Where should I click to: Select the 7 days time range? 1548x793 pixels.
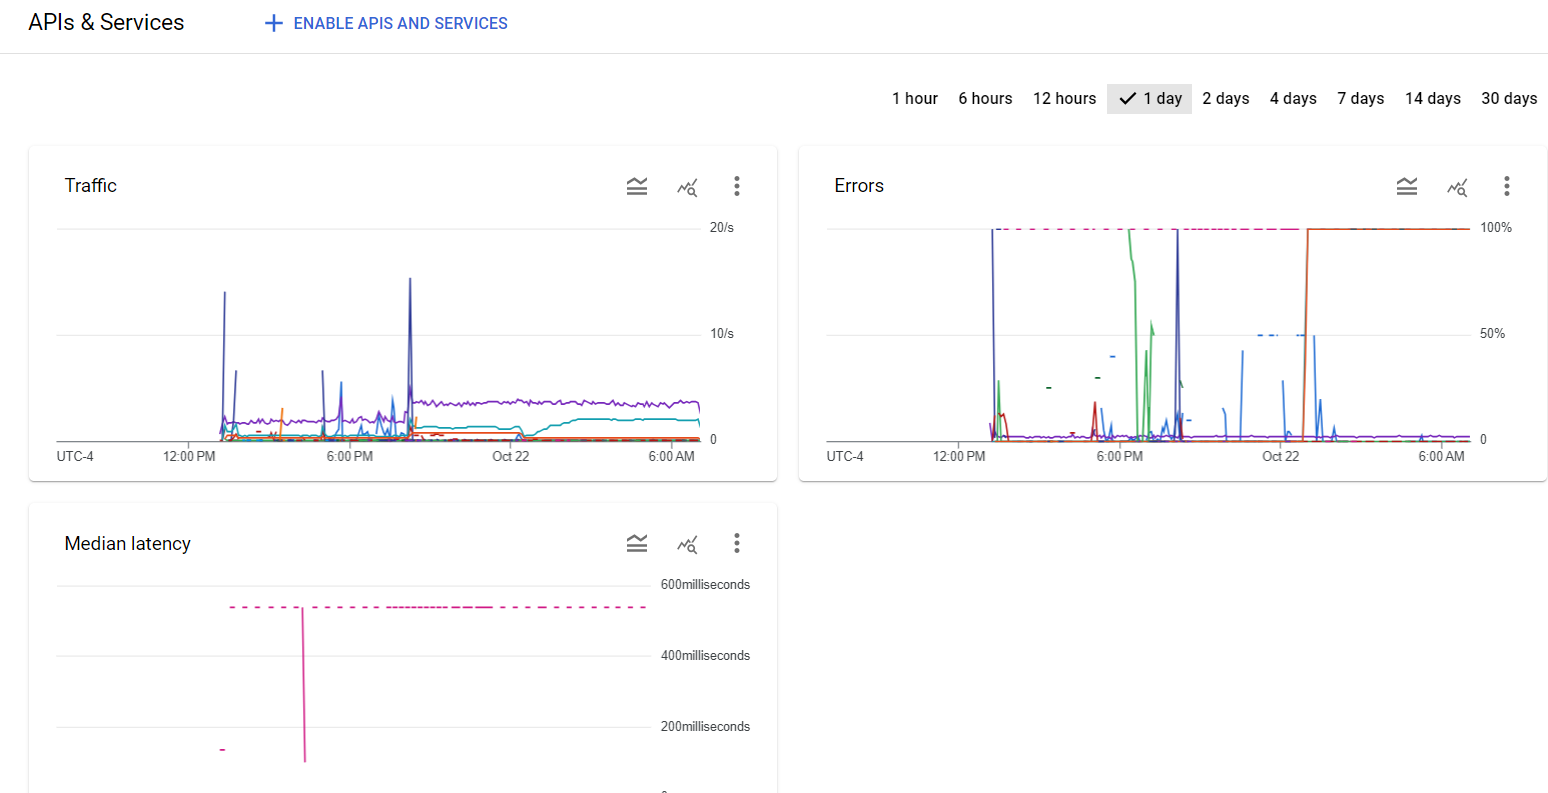coord(1361,98)
